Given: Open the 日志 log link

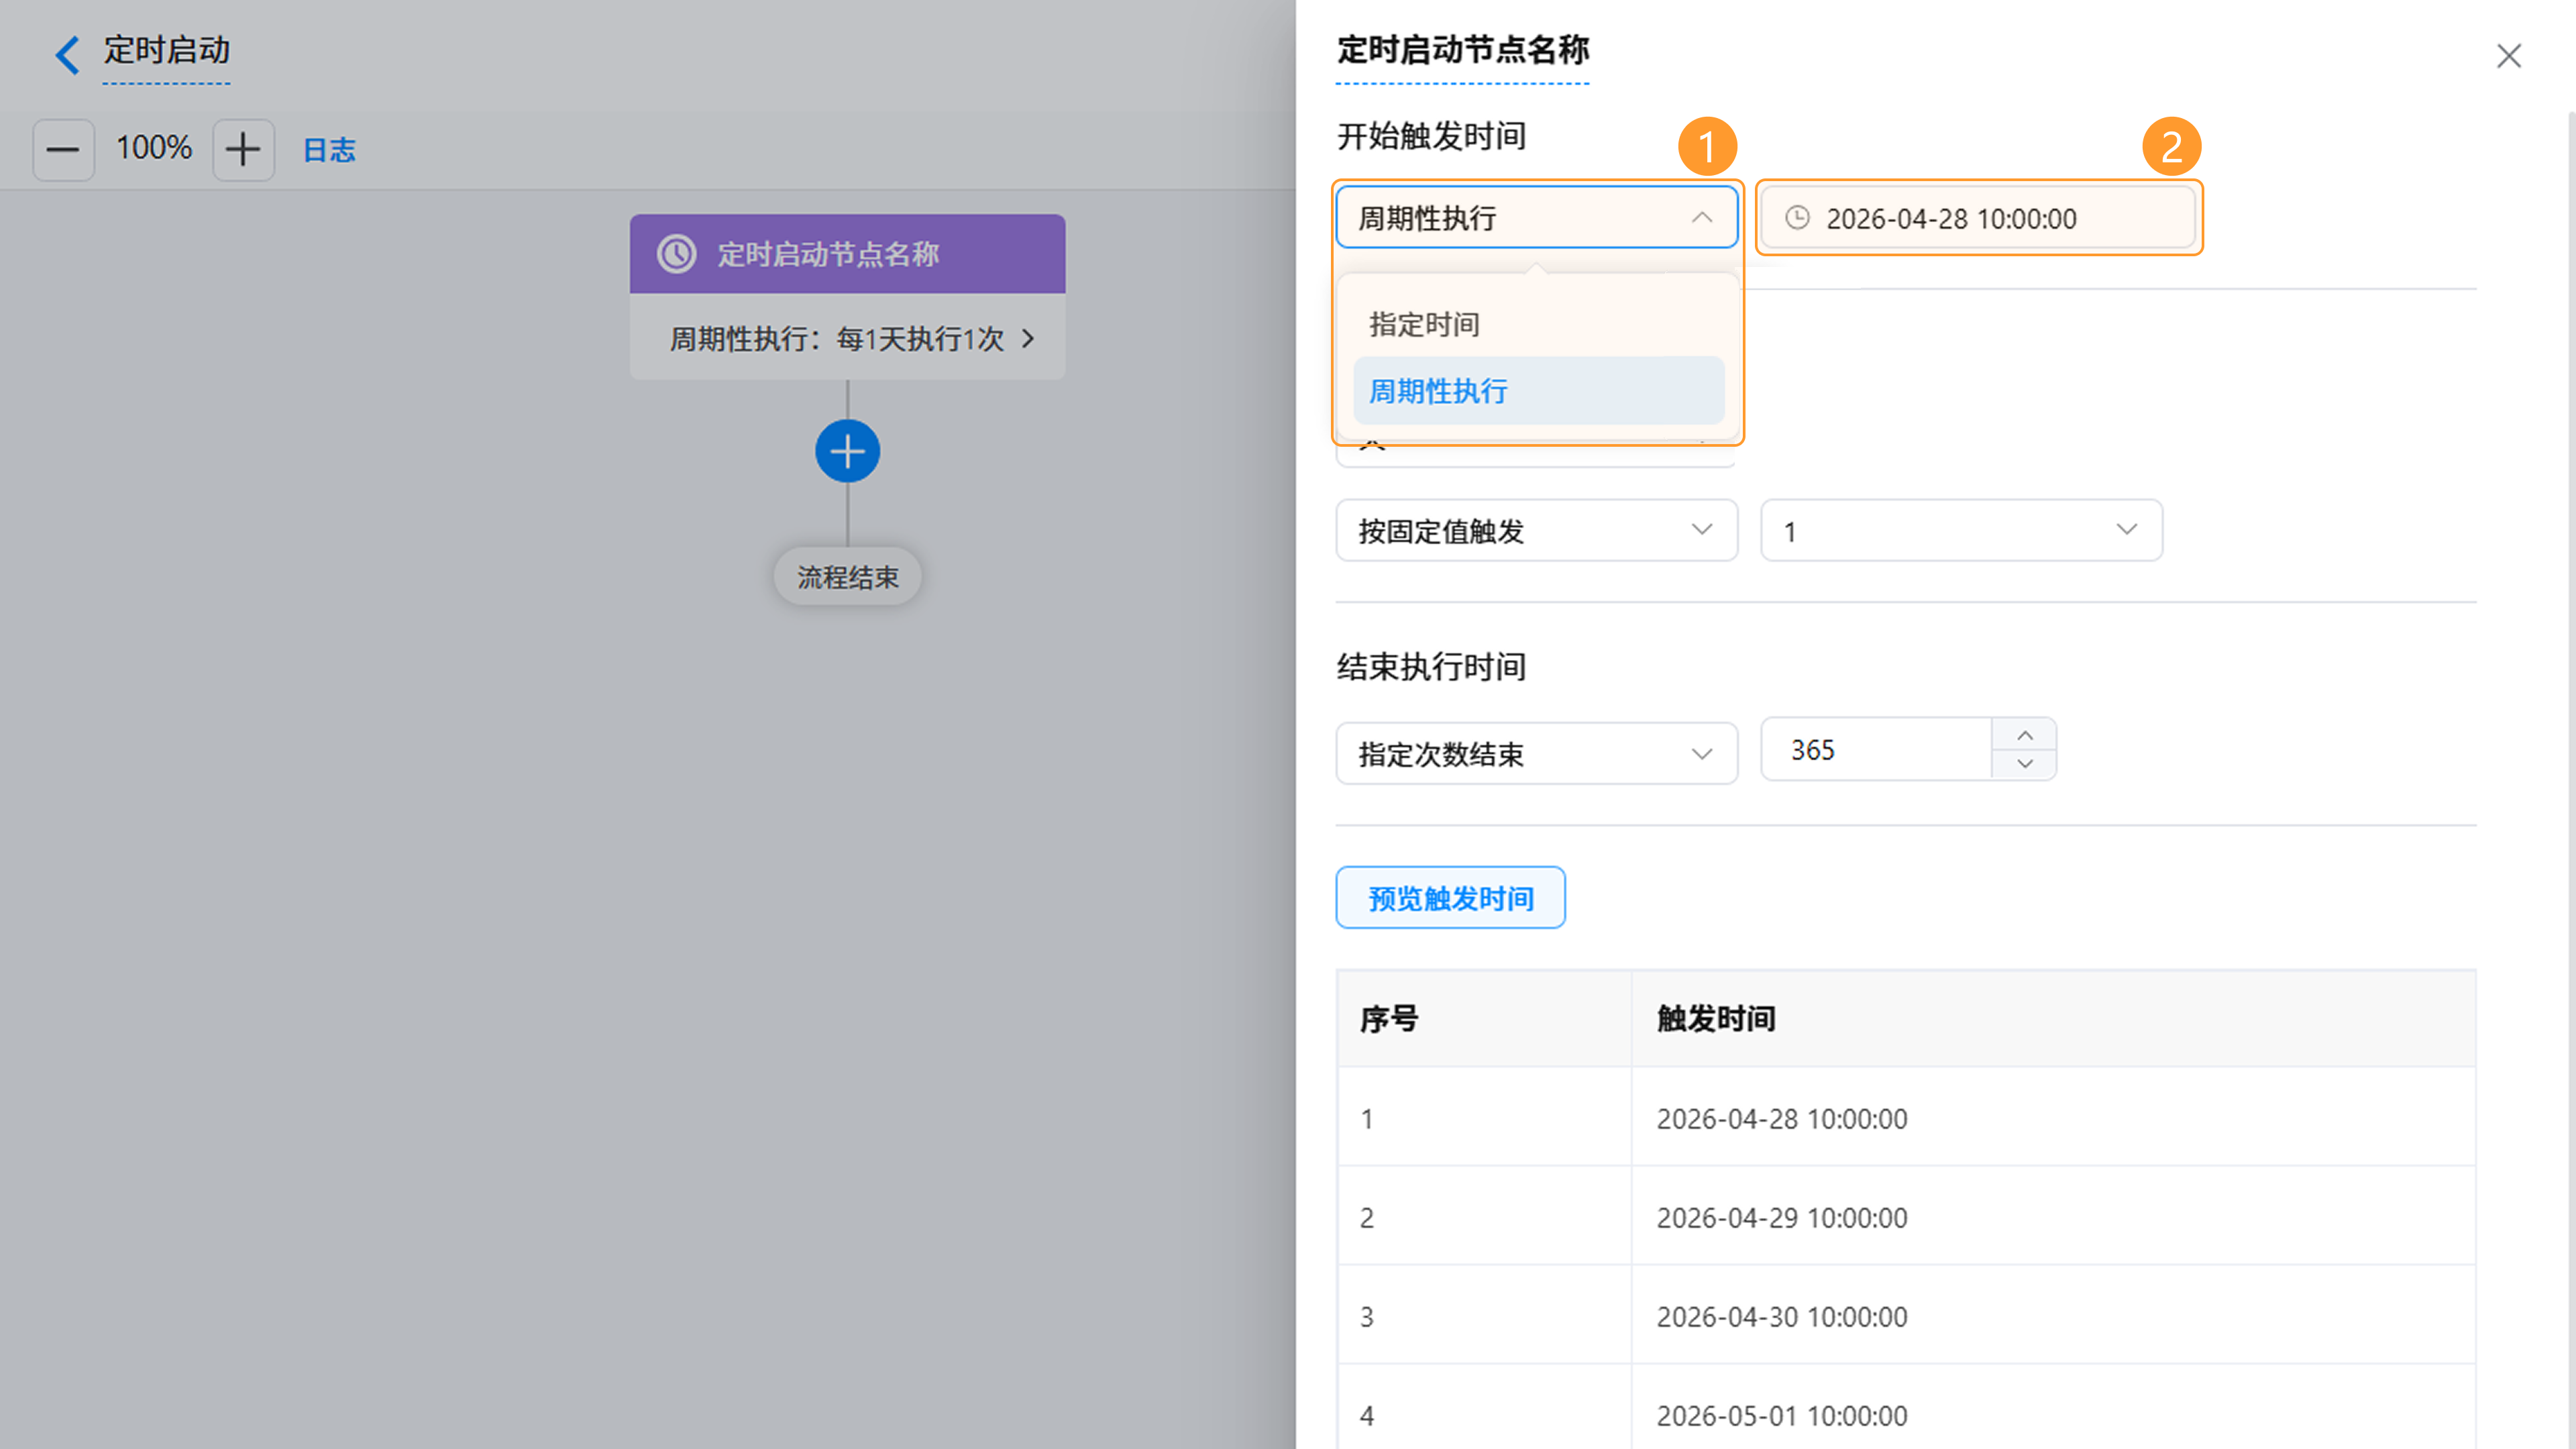Looking at the screenshot, I should pos(329,150).
